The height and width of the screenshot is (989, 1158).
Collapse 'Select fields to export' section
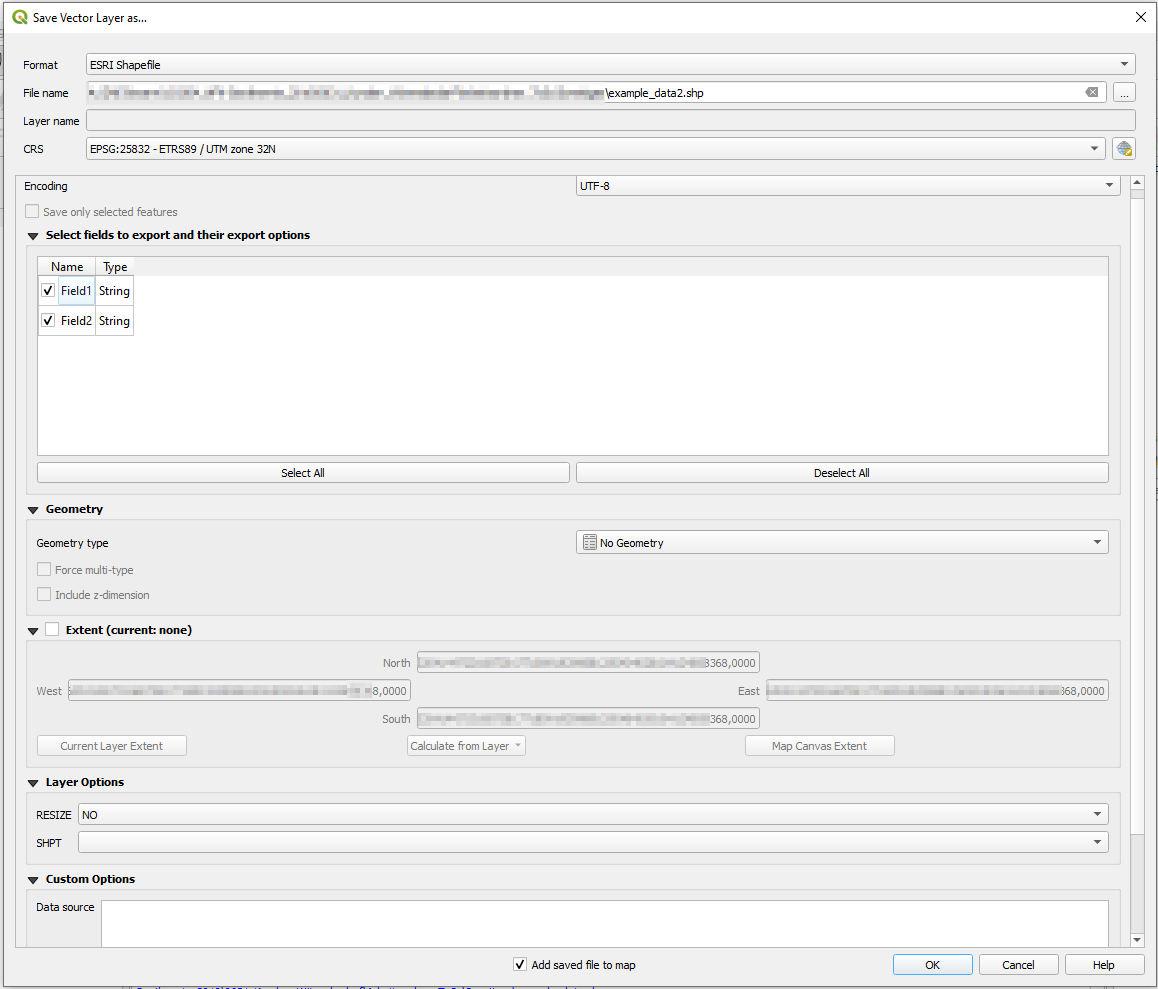32,234
